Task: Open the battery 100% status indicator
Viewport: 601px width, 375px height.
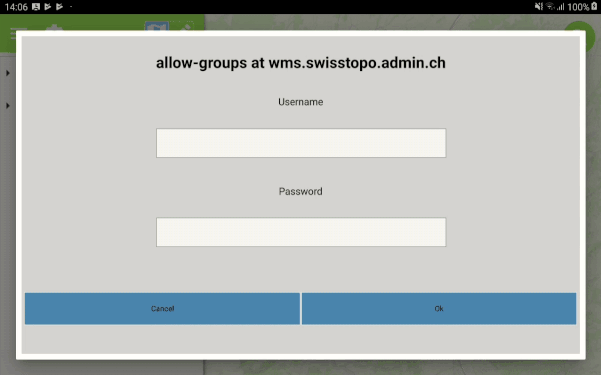Action: click(x=582, y=7)
